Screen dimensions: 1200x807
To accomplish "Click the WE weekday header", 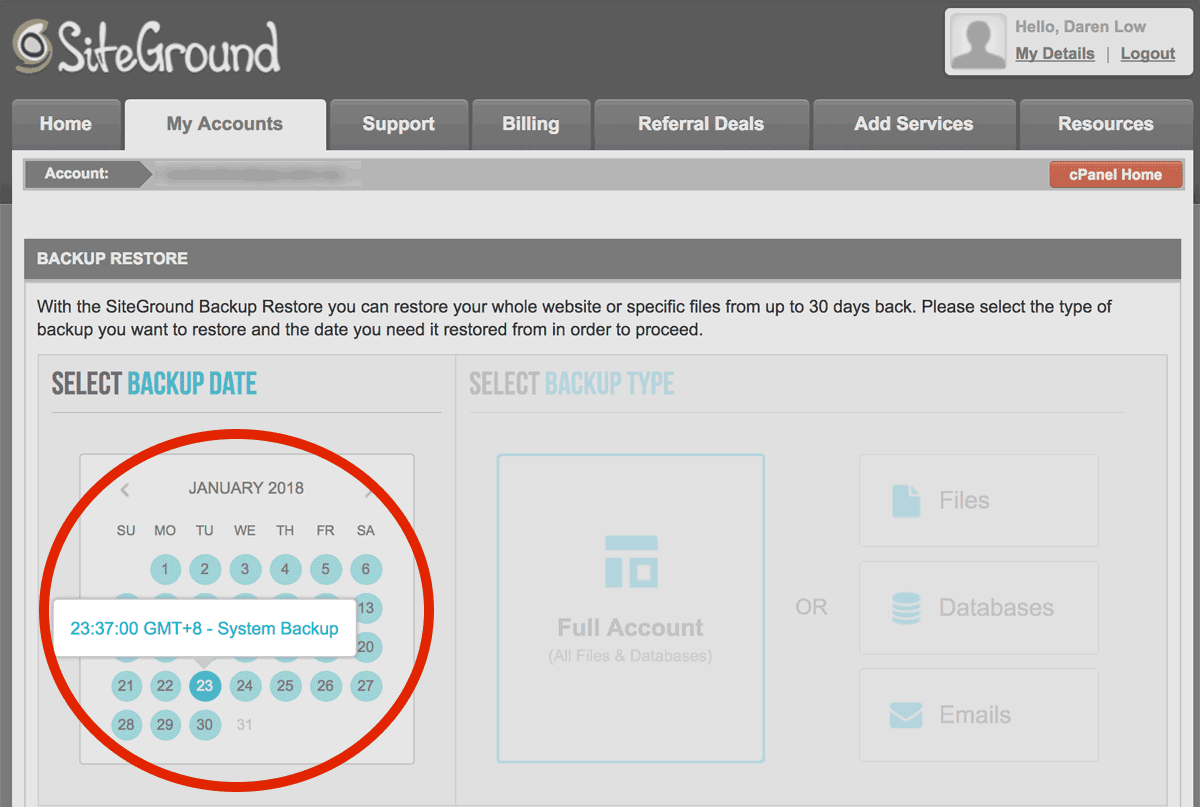I will [x=245, y=531].
